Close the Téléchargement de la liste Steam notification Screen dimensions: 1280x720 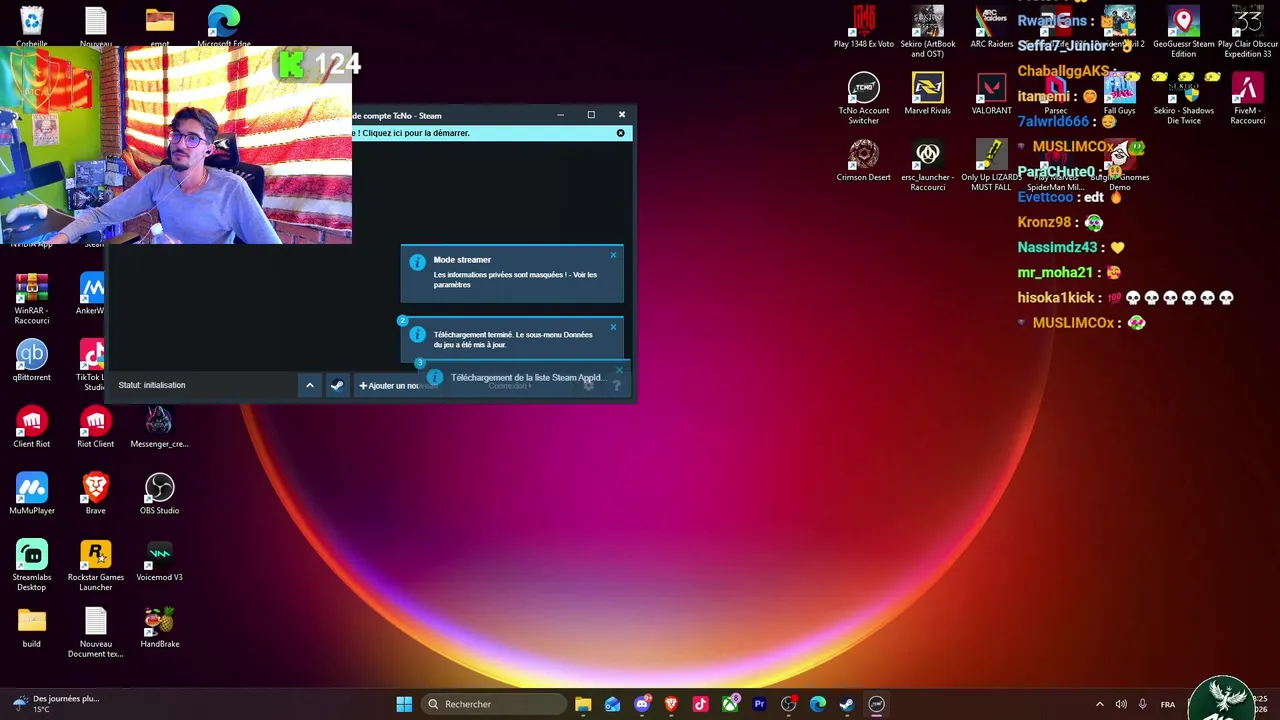(x=619, y=371)
